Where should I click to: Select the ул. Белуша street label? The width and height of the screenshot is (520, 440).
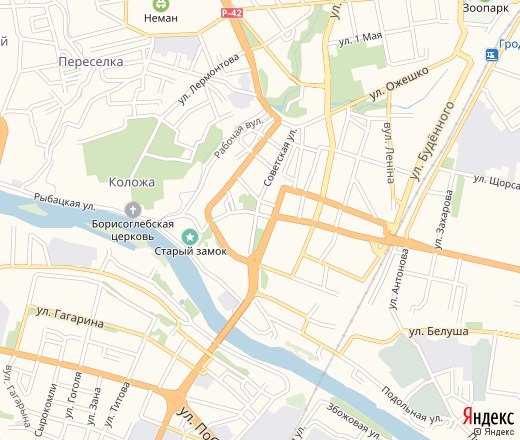point(439,332)
